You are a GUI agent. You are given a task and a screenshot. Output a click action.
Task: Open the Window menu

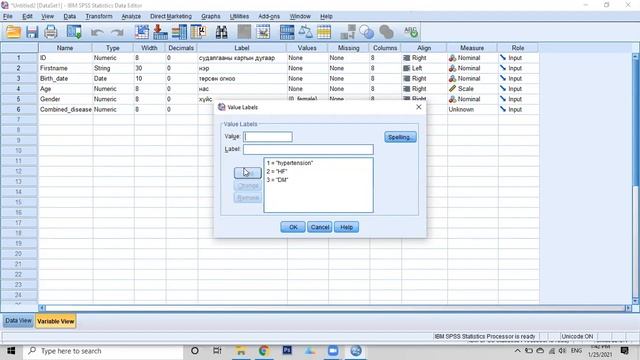click(x=300, y=16)
